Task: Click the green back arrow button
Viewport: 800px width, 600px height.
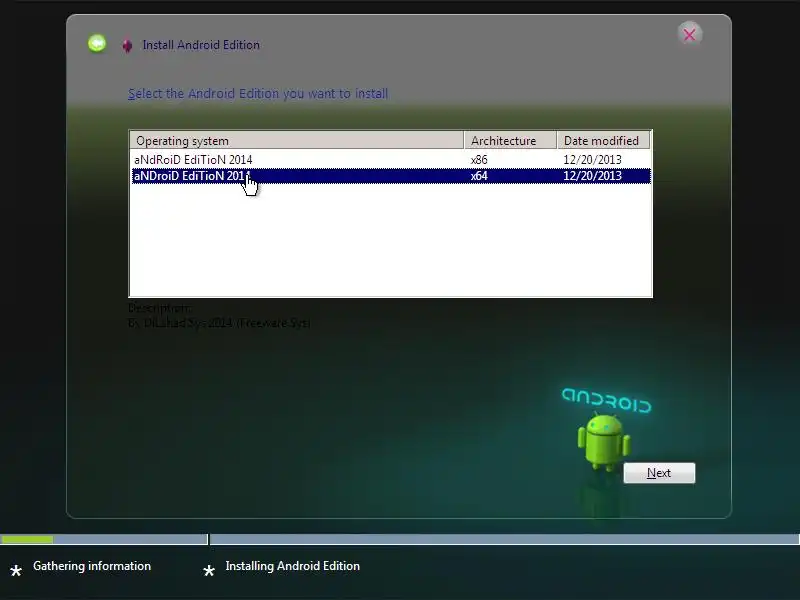Action: point(97,43)
